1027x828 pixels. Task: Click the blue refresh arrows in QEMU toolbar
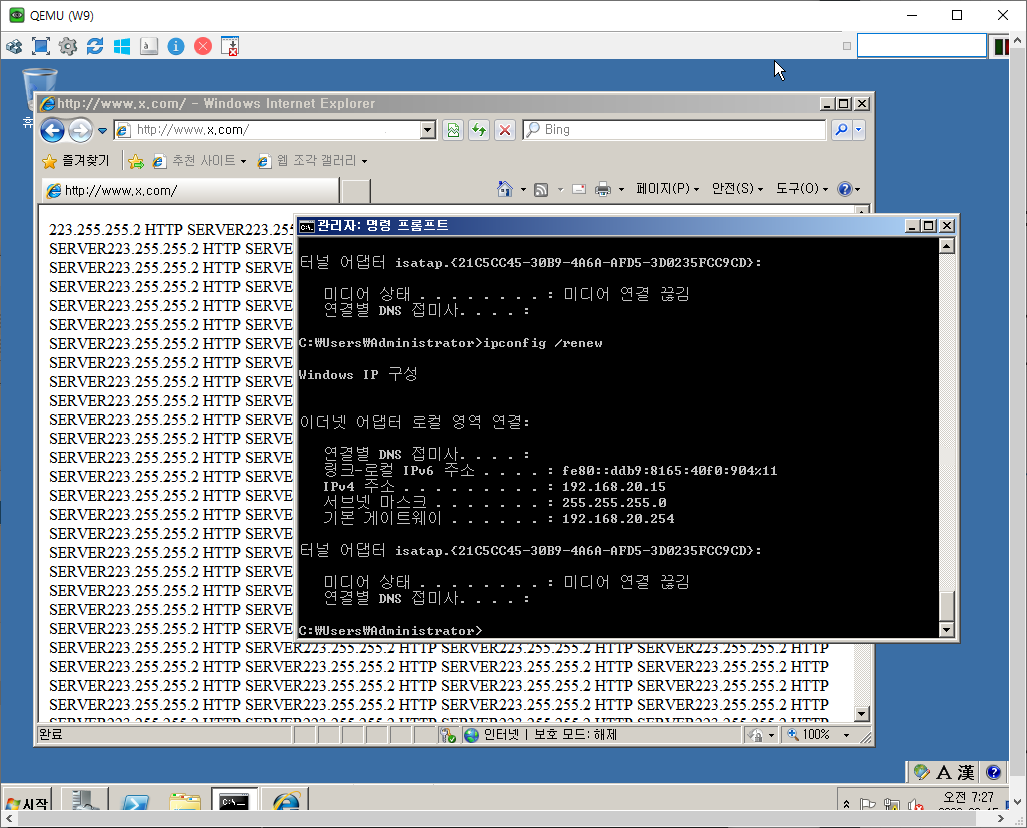pyautogui.click(x=95, y=47)
